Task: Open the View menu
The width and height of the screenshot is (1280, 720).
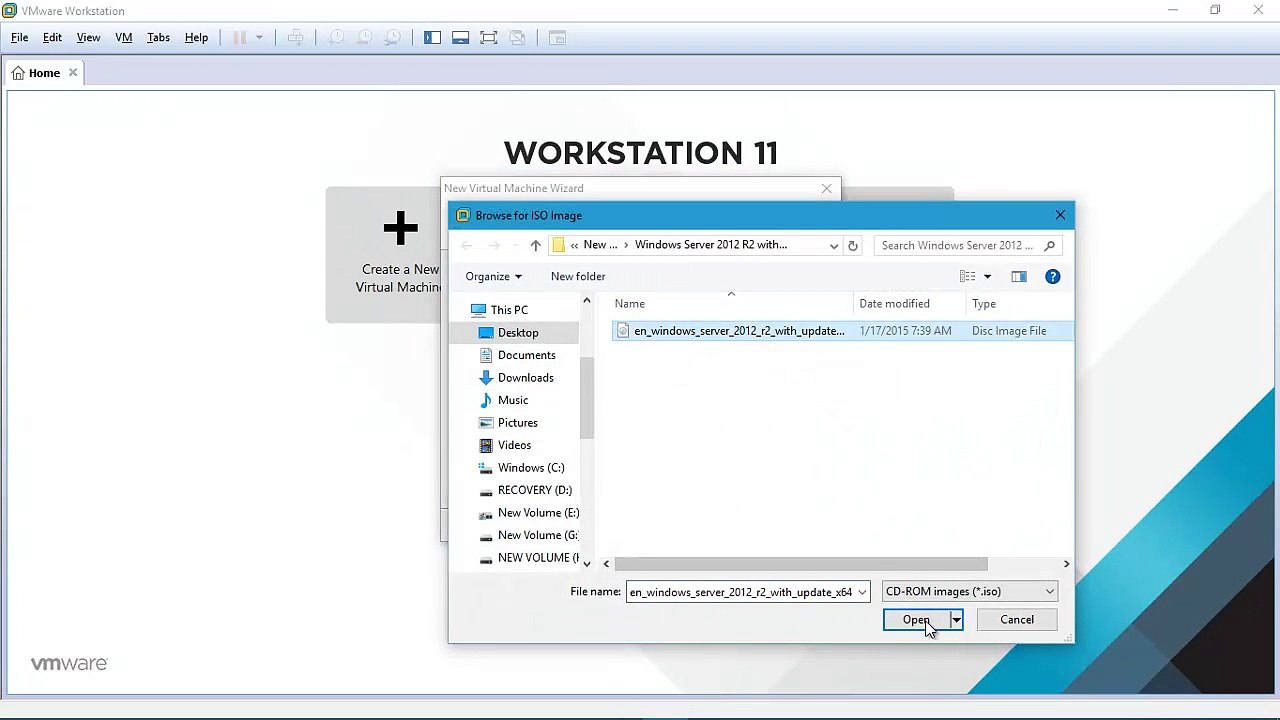Action: click(88, 38)
